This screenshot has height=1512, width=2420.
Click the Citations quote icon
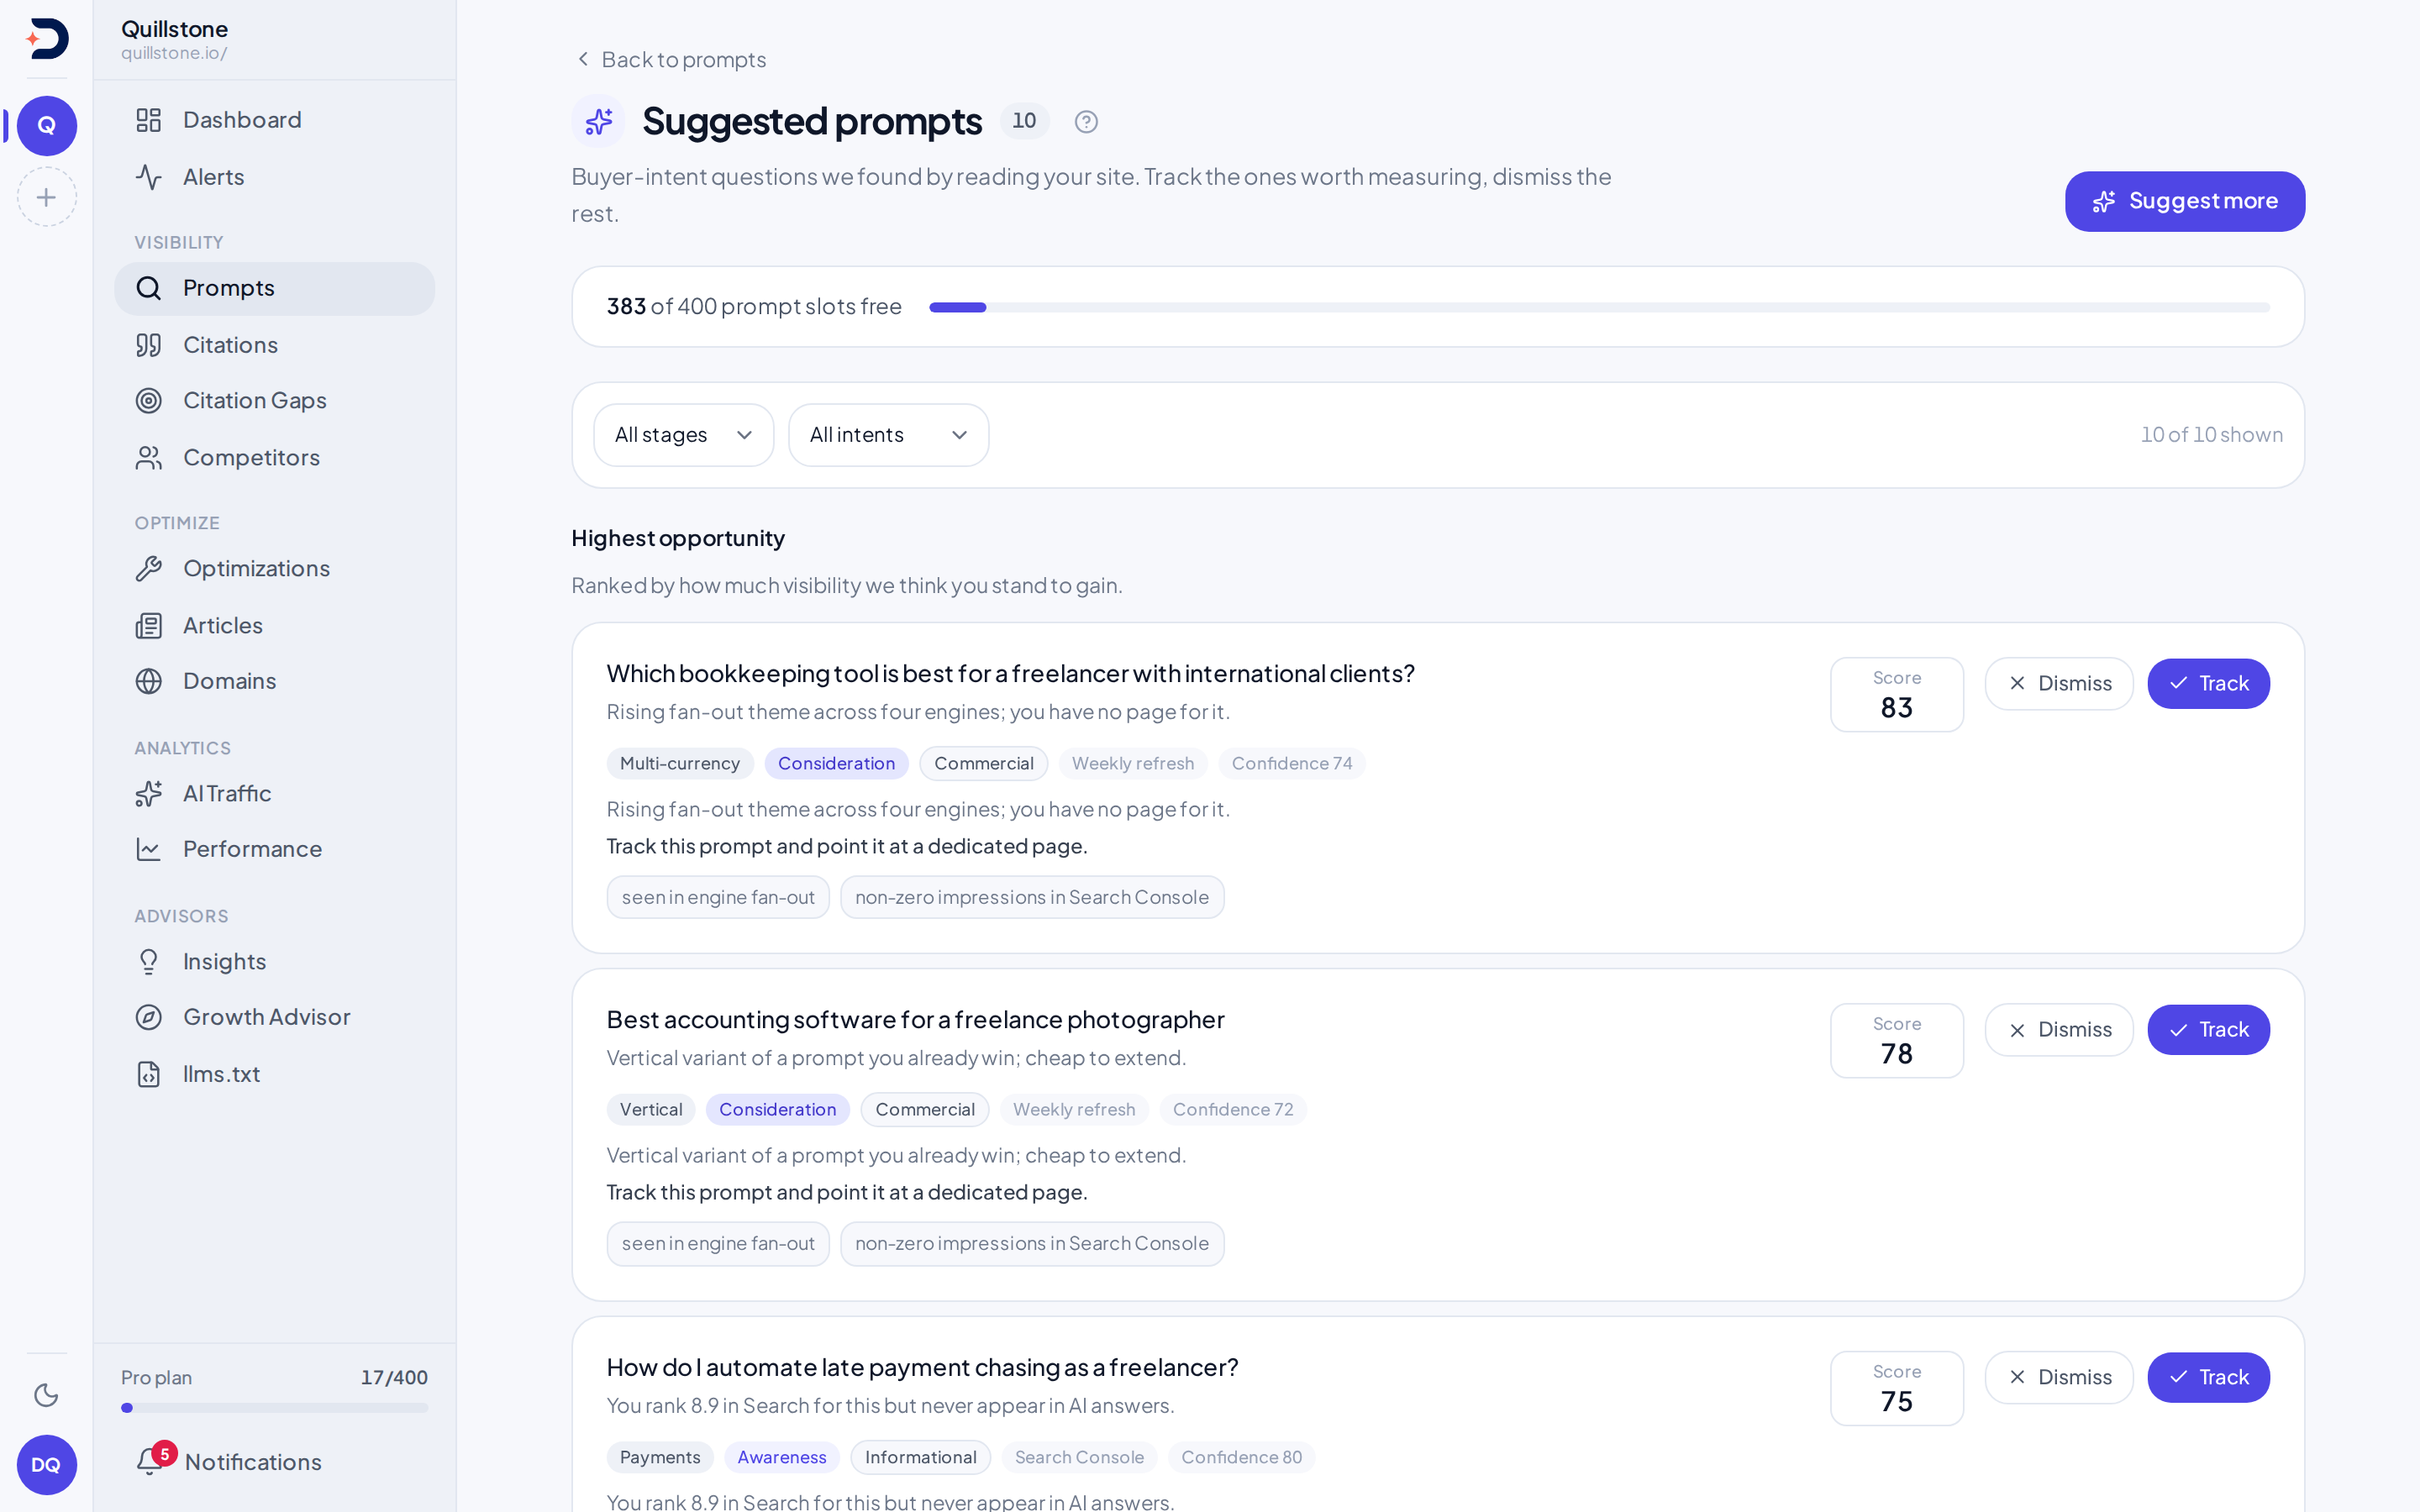[149, 345]
